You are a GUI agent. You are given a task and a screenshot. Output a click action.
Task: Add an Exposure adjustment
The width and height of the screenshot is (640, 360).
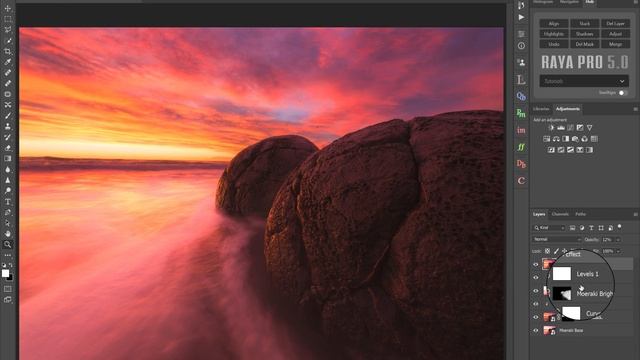tap(580, 128)
